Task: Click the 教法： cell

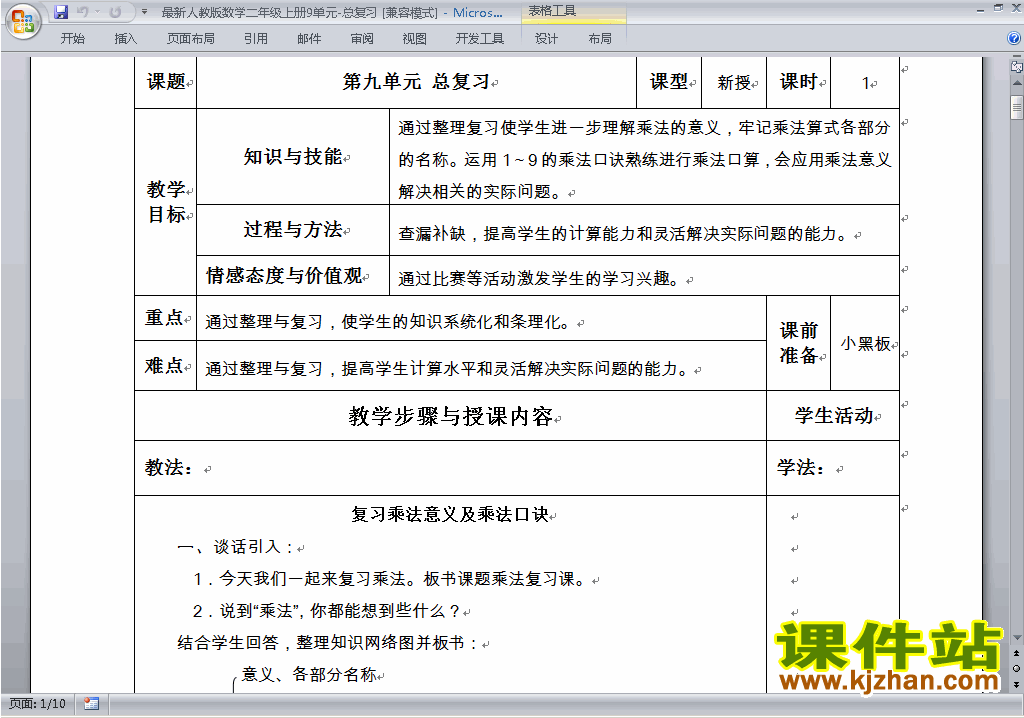Action: click(451, 468)
